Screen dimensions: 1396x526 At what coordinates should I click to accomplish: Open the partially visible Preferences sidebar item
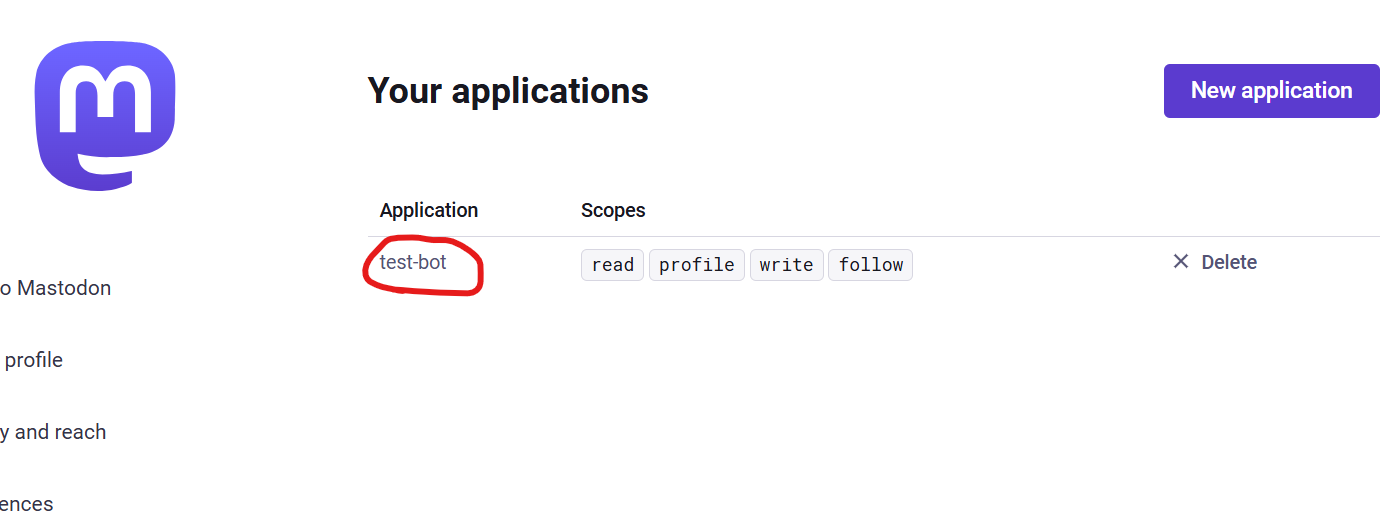[28, 504]
